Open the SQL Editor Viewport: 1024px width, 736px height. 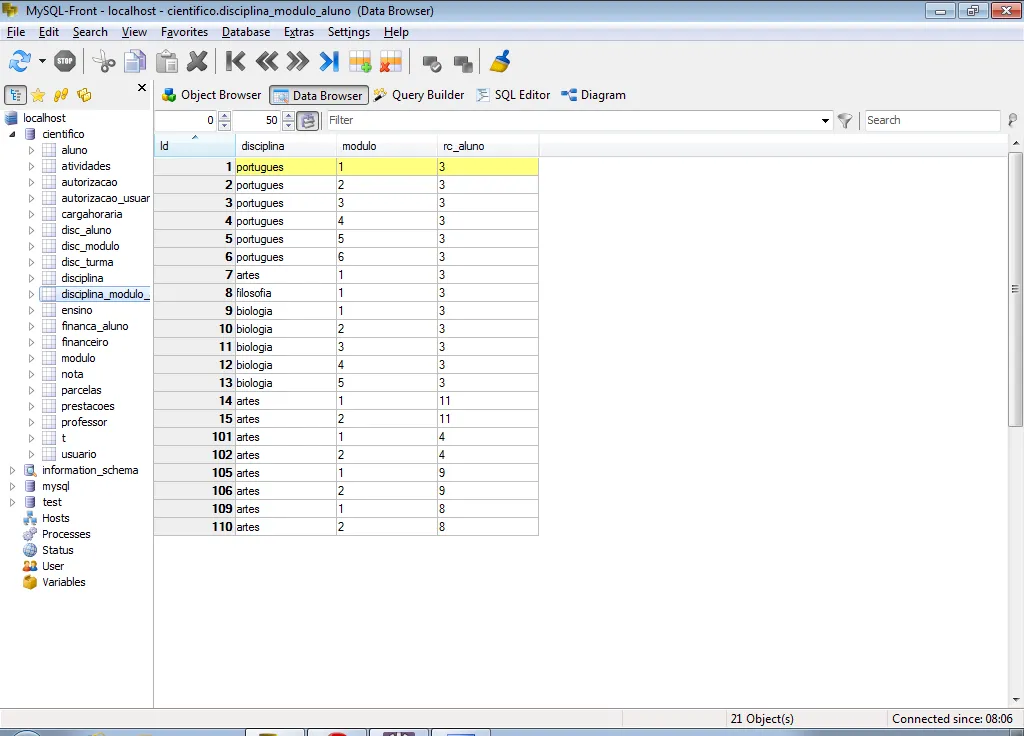(512, 95)
